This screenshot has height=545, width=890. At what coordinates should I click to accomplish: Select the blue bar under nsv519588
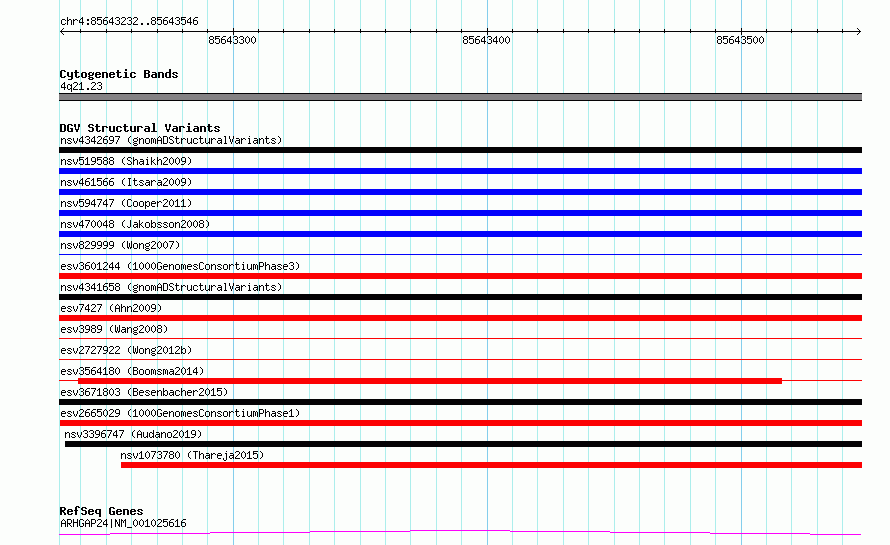point(460,171)
